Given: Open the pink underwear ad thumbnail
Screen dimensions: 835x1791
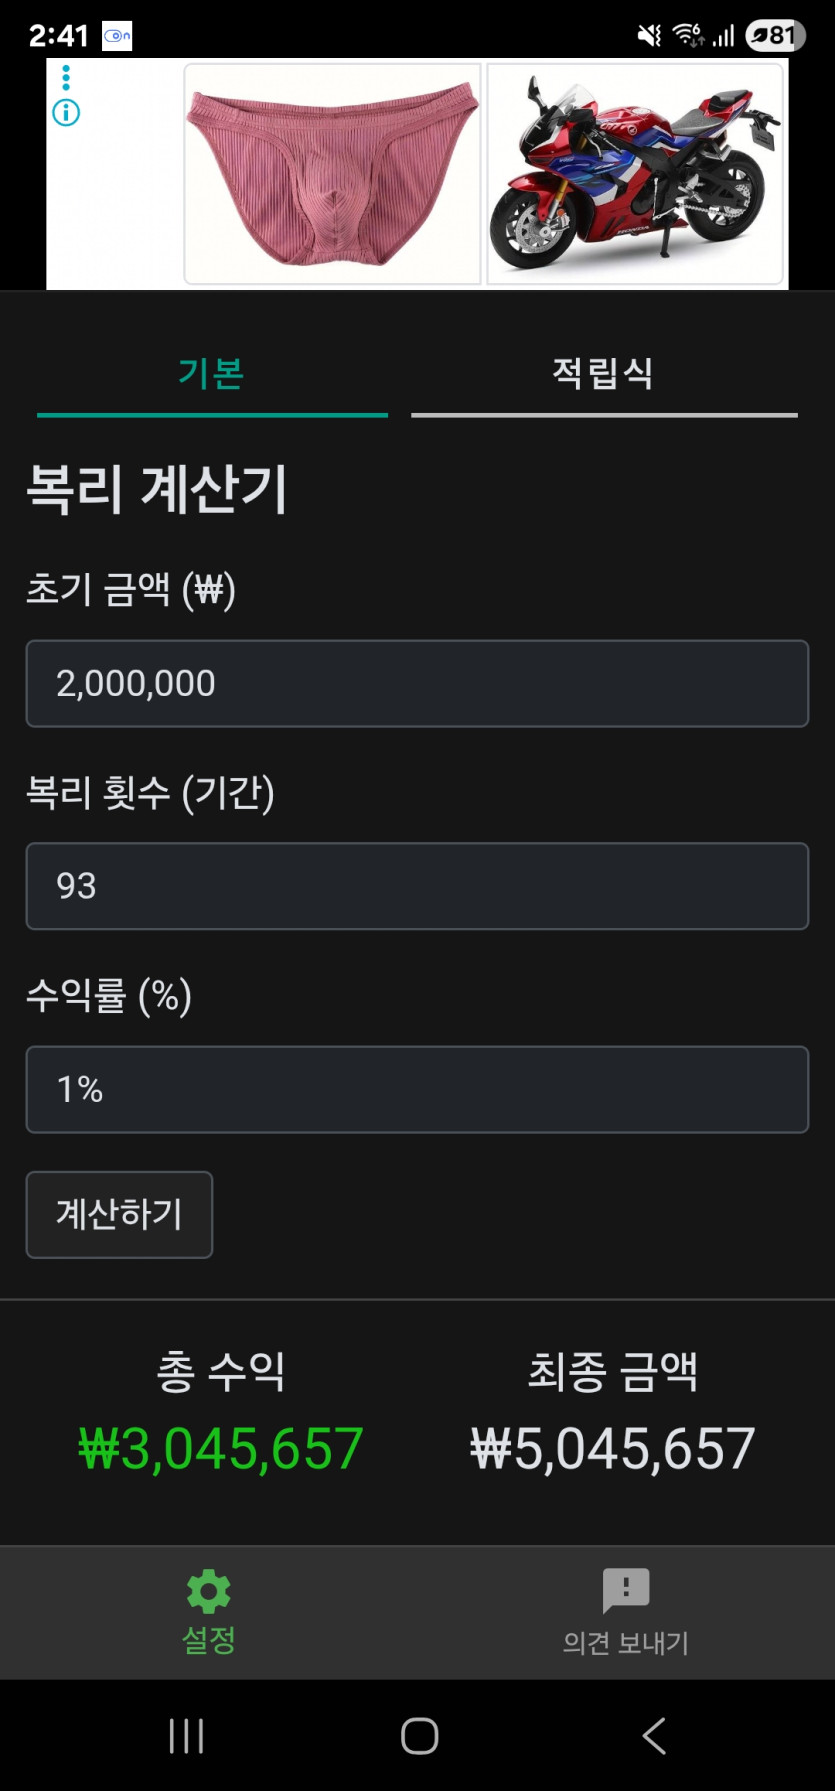Looking at the screenshot, I should (x=333, y=174).
